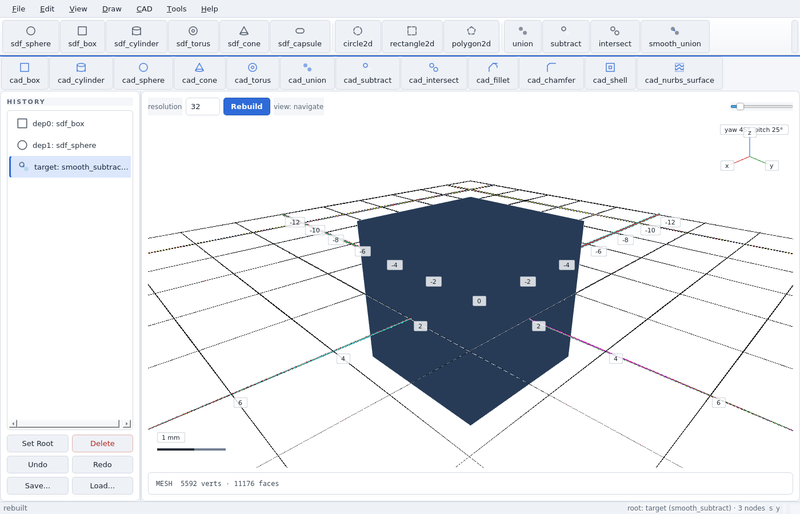Viewport: 800px width, 514px height.
Task: Select the polygon2d tool
Action: coord(471,37)
